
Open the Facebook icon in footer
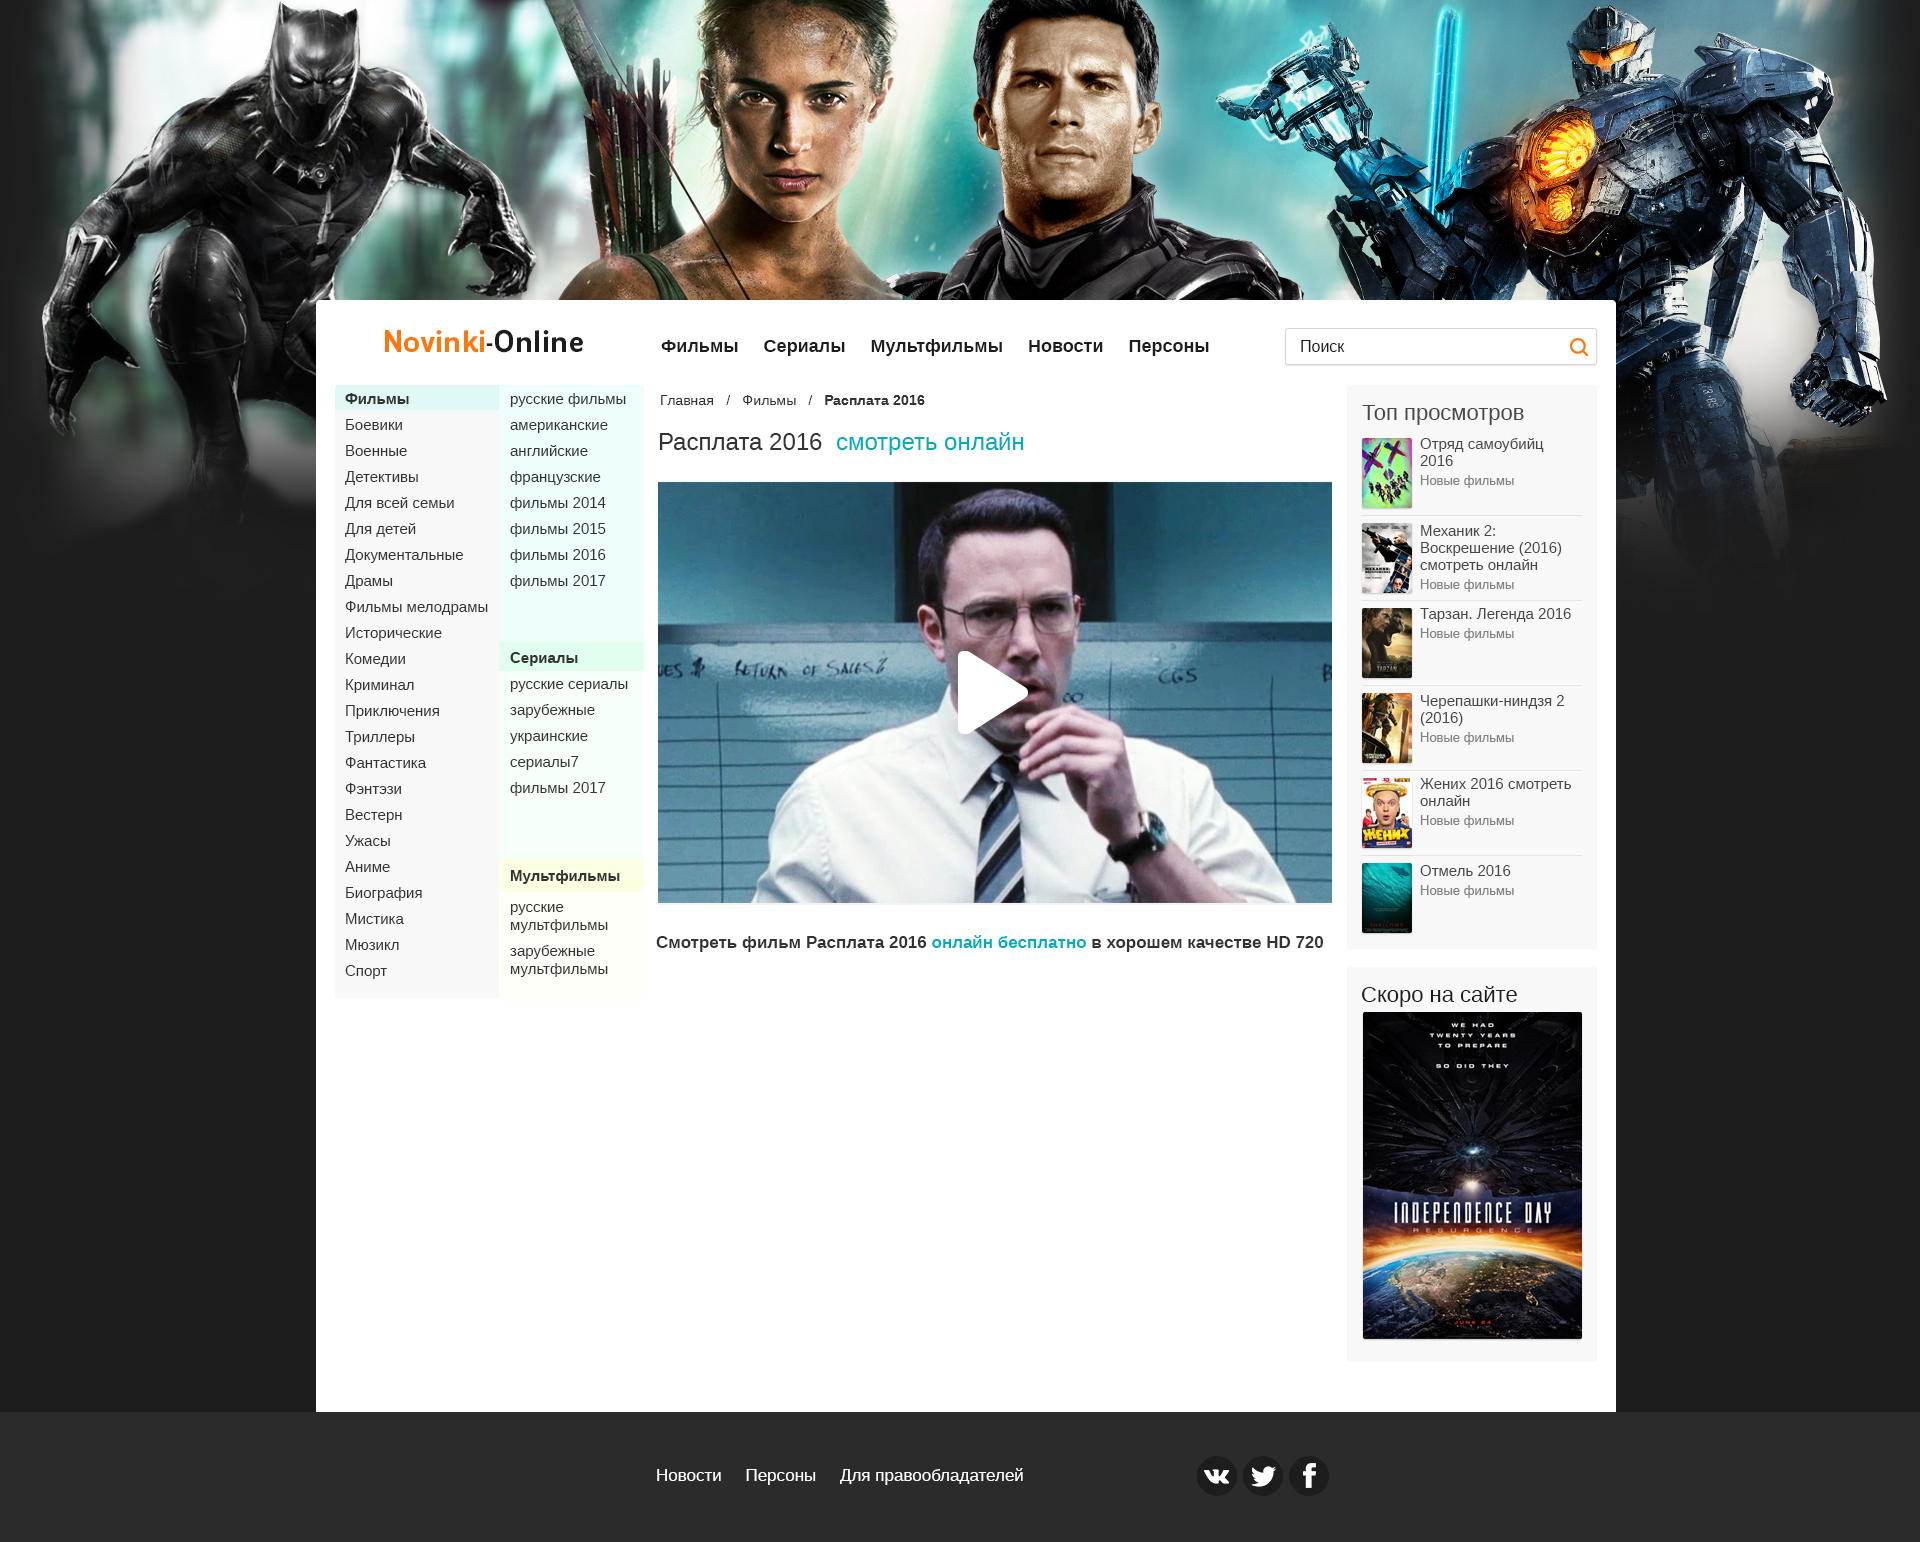click(1308, 1476)
